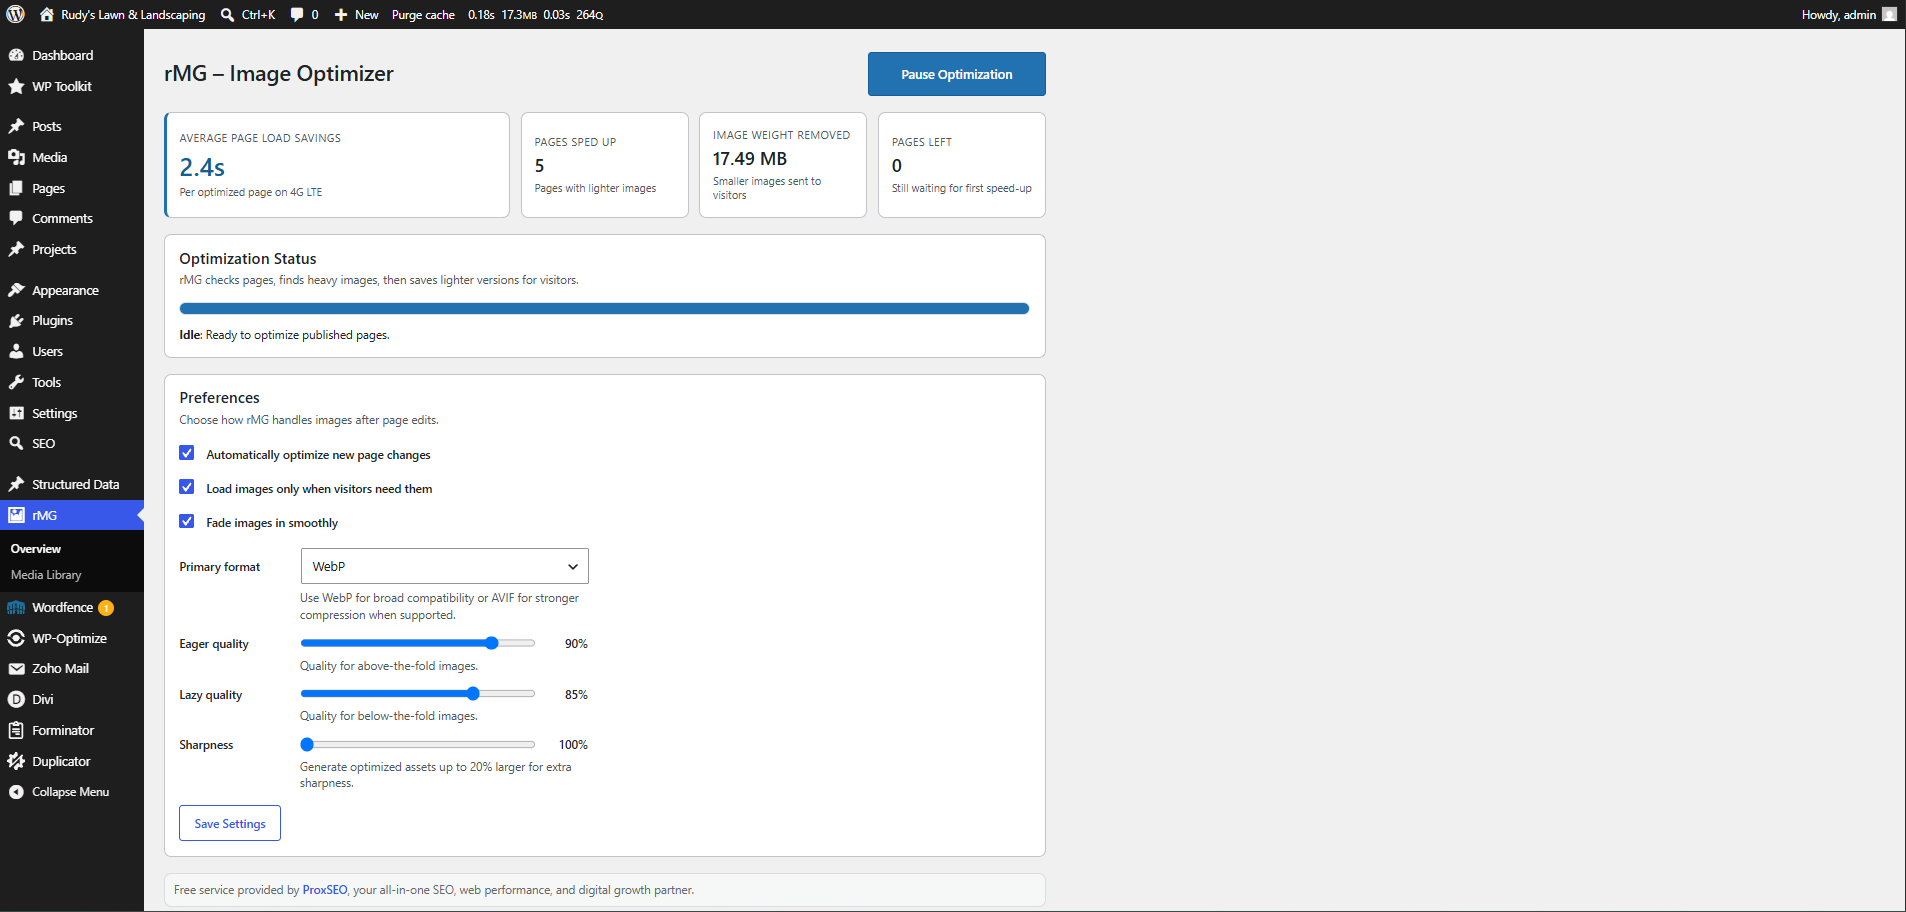Click the Average Page Load Savings card
Screen dimensions: 1906x912
pyautogui.click(x=337, y=165)
